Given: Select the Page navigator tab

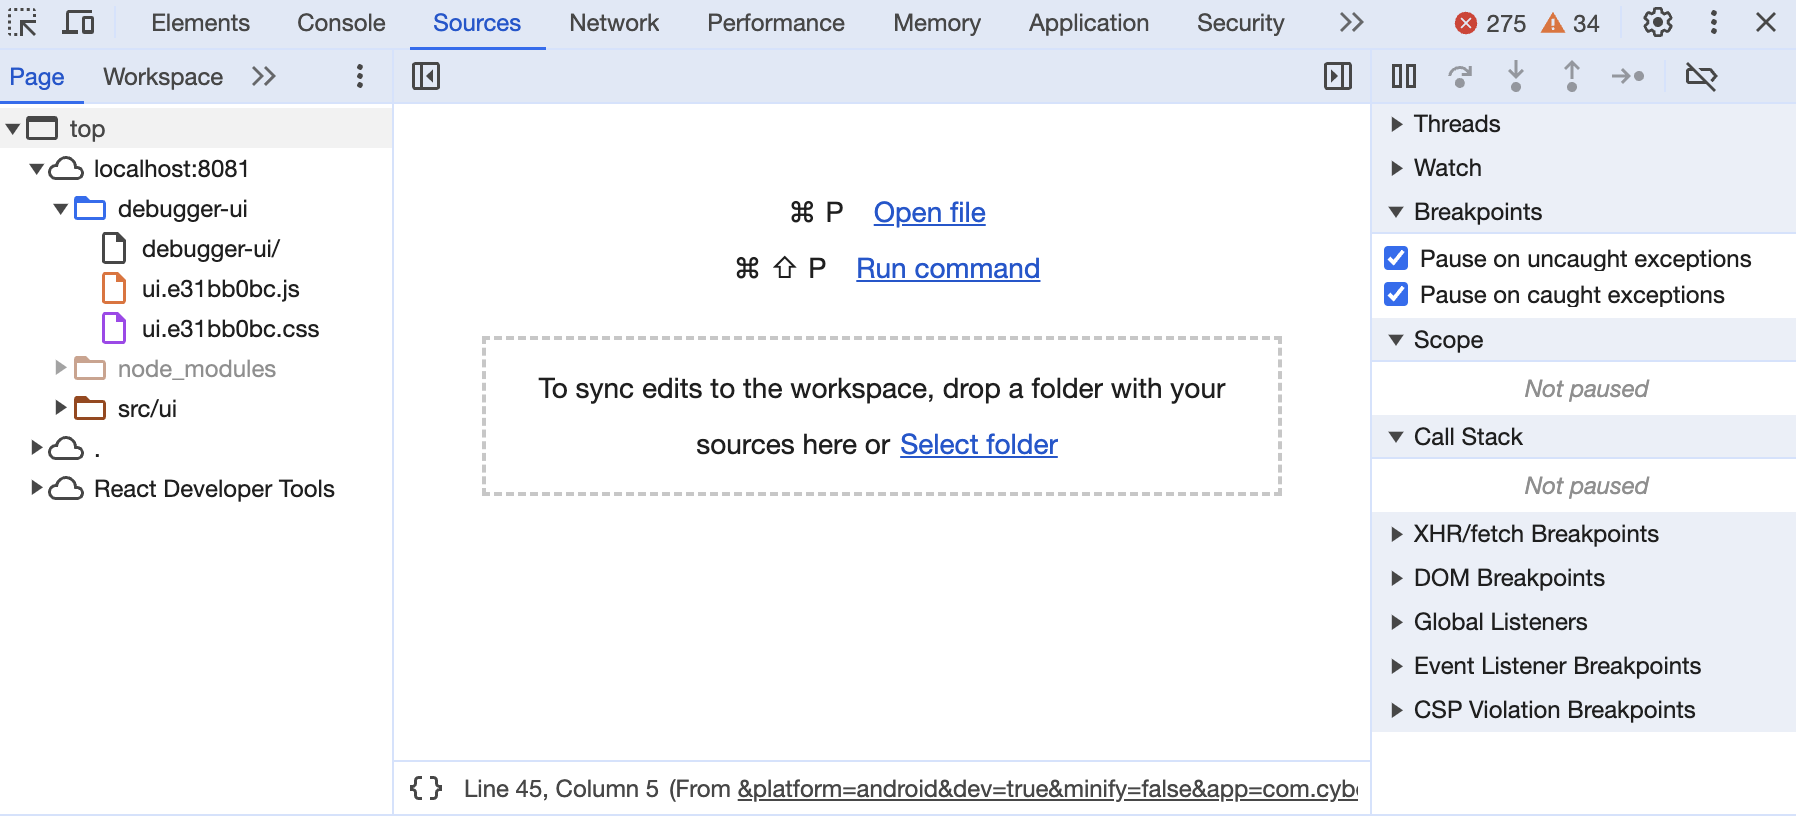Looking at the screenshot, I should click(37, 77).
